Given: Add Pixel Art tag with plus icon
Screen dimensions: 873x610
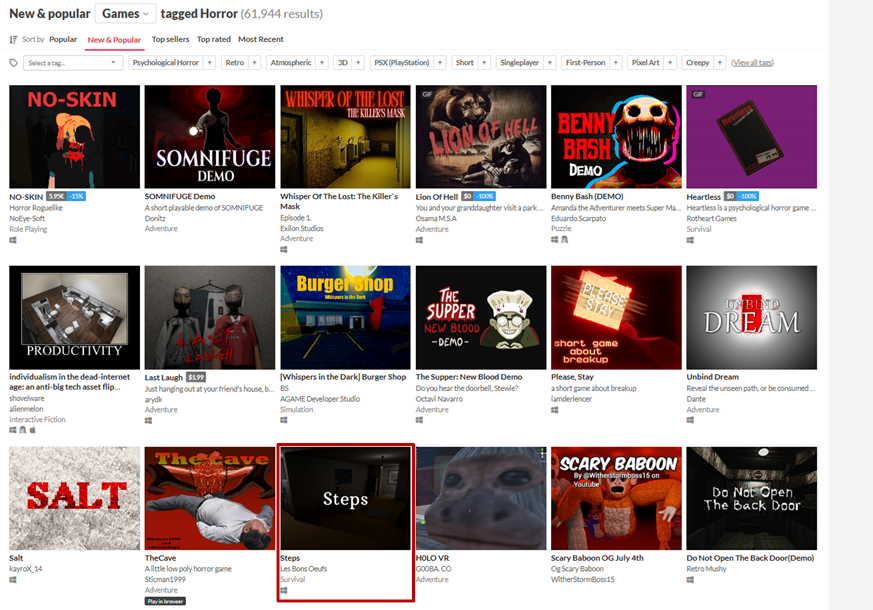Looking at the screenshot, I should pos(670,63).
